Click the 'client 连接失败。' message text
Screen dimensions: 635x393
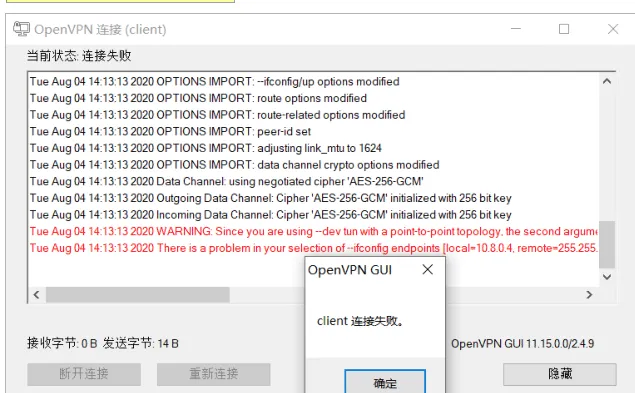pos(360,321)
